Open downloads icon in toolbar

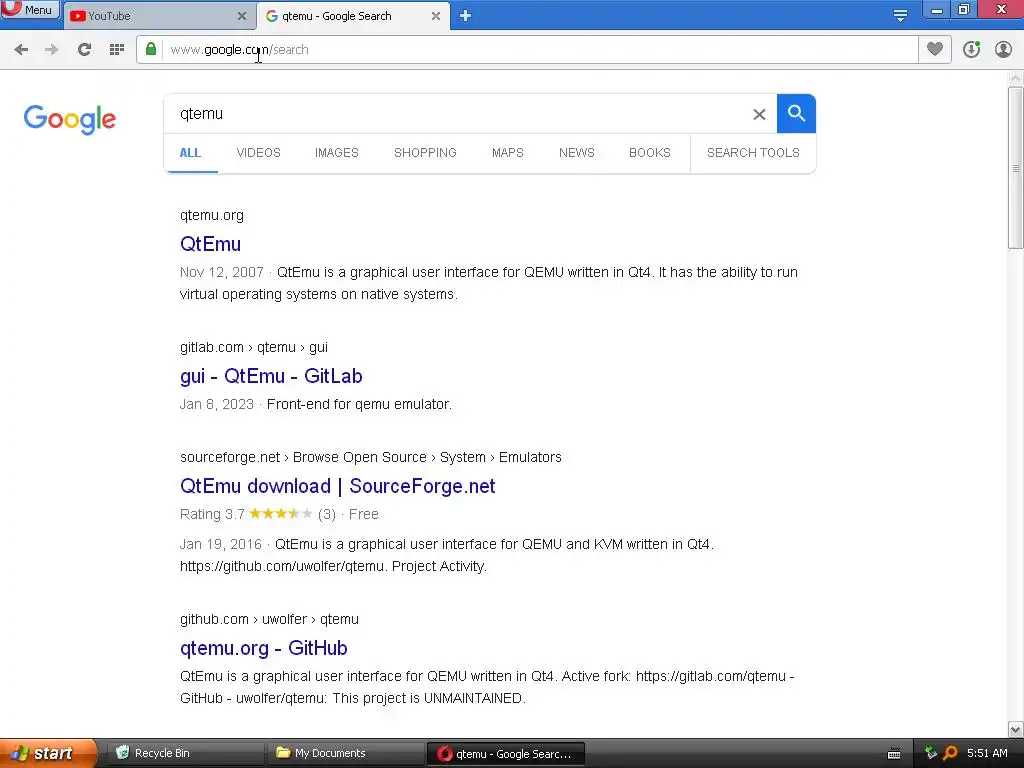[x=972, y=49]
